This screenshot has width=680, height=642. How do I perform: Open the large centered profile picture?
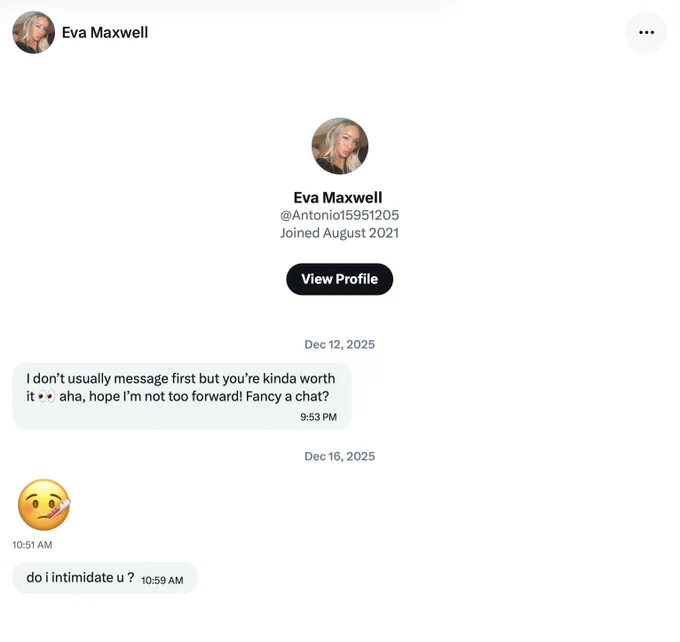click(340, 146)
